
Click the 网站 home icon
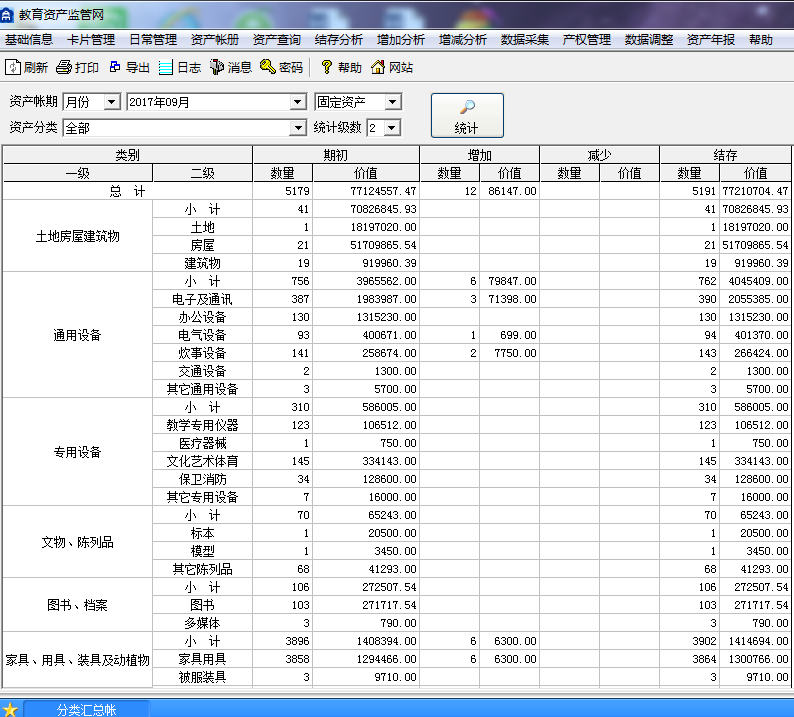click(x=378, y=68)
